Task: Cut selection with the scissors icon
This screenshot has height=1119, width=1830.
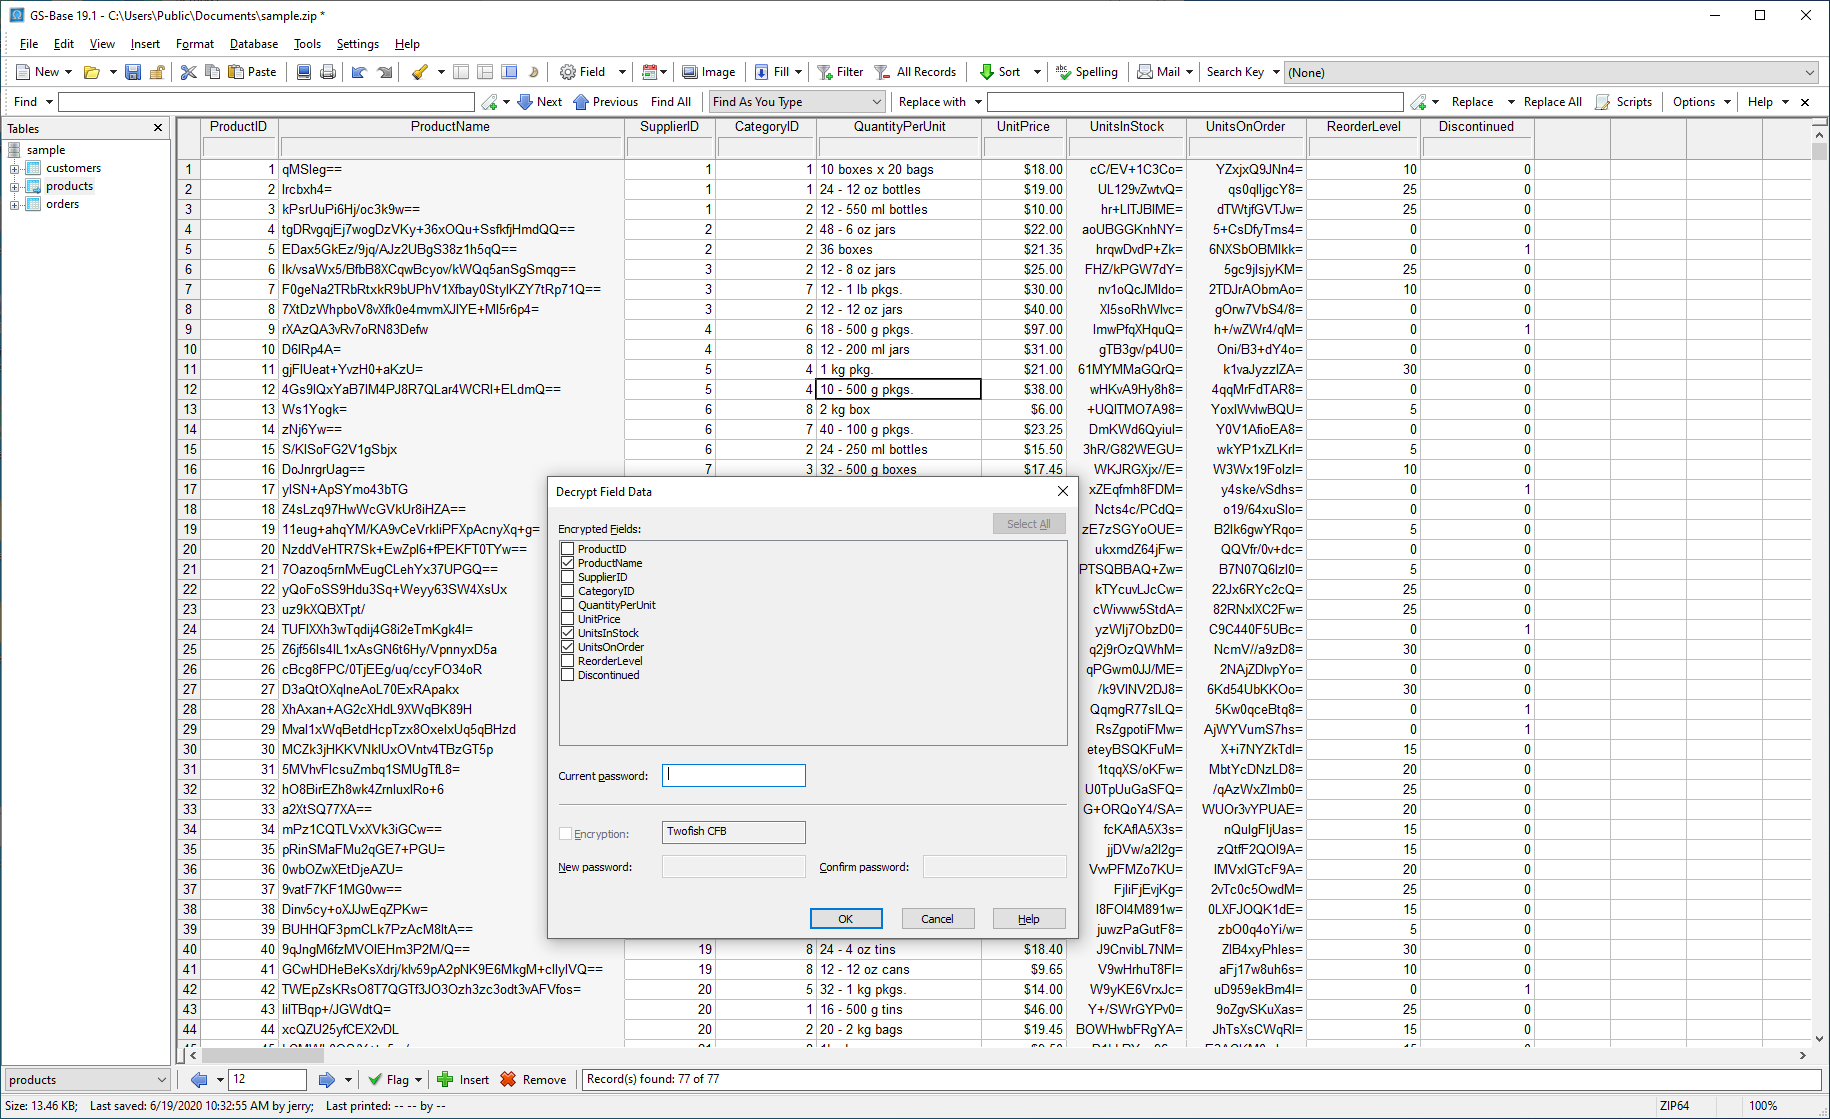Action: [x=188, y=72]
